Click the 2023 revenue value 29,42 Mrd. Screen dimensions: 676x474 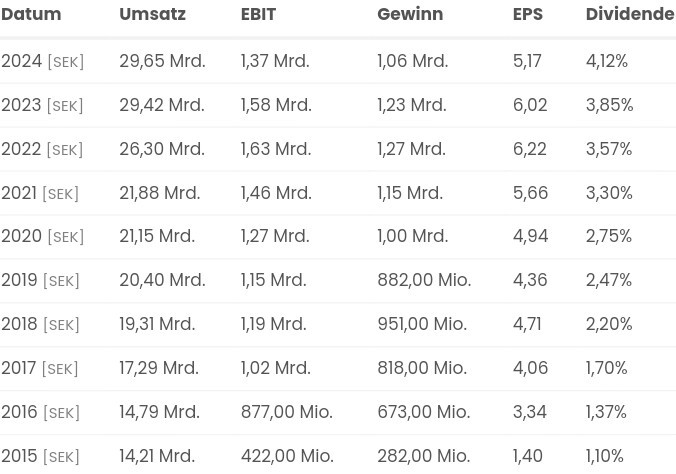[162, 105]
